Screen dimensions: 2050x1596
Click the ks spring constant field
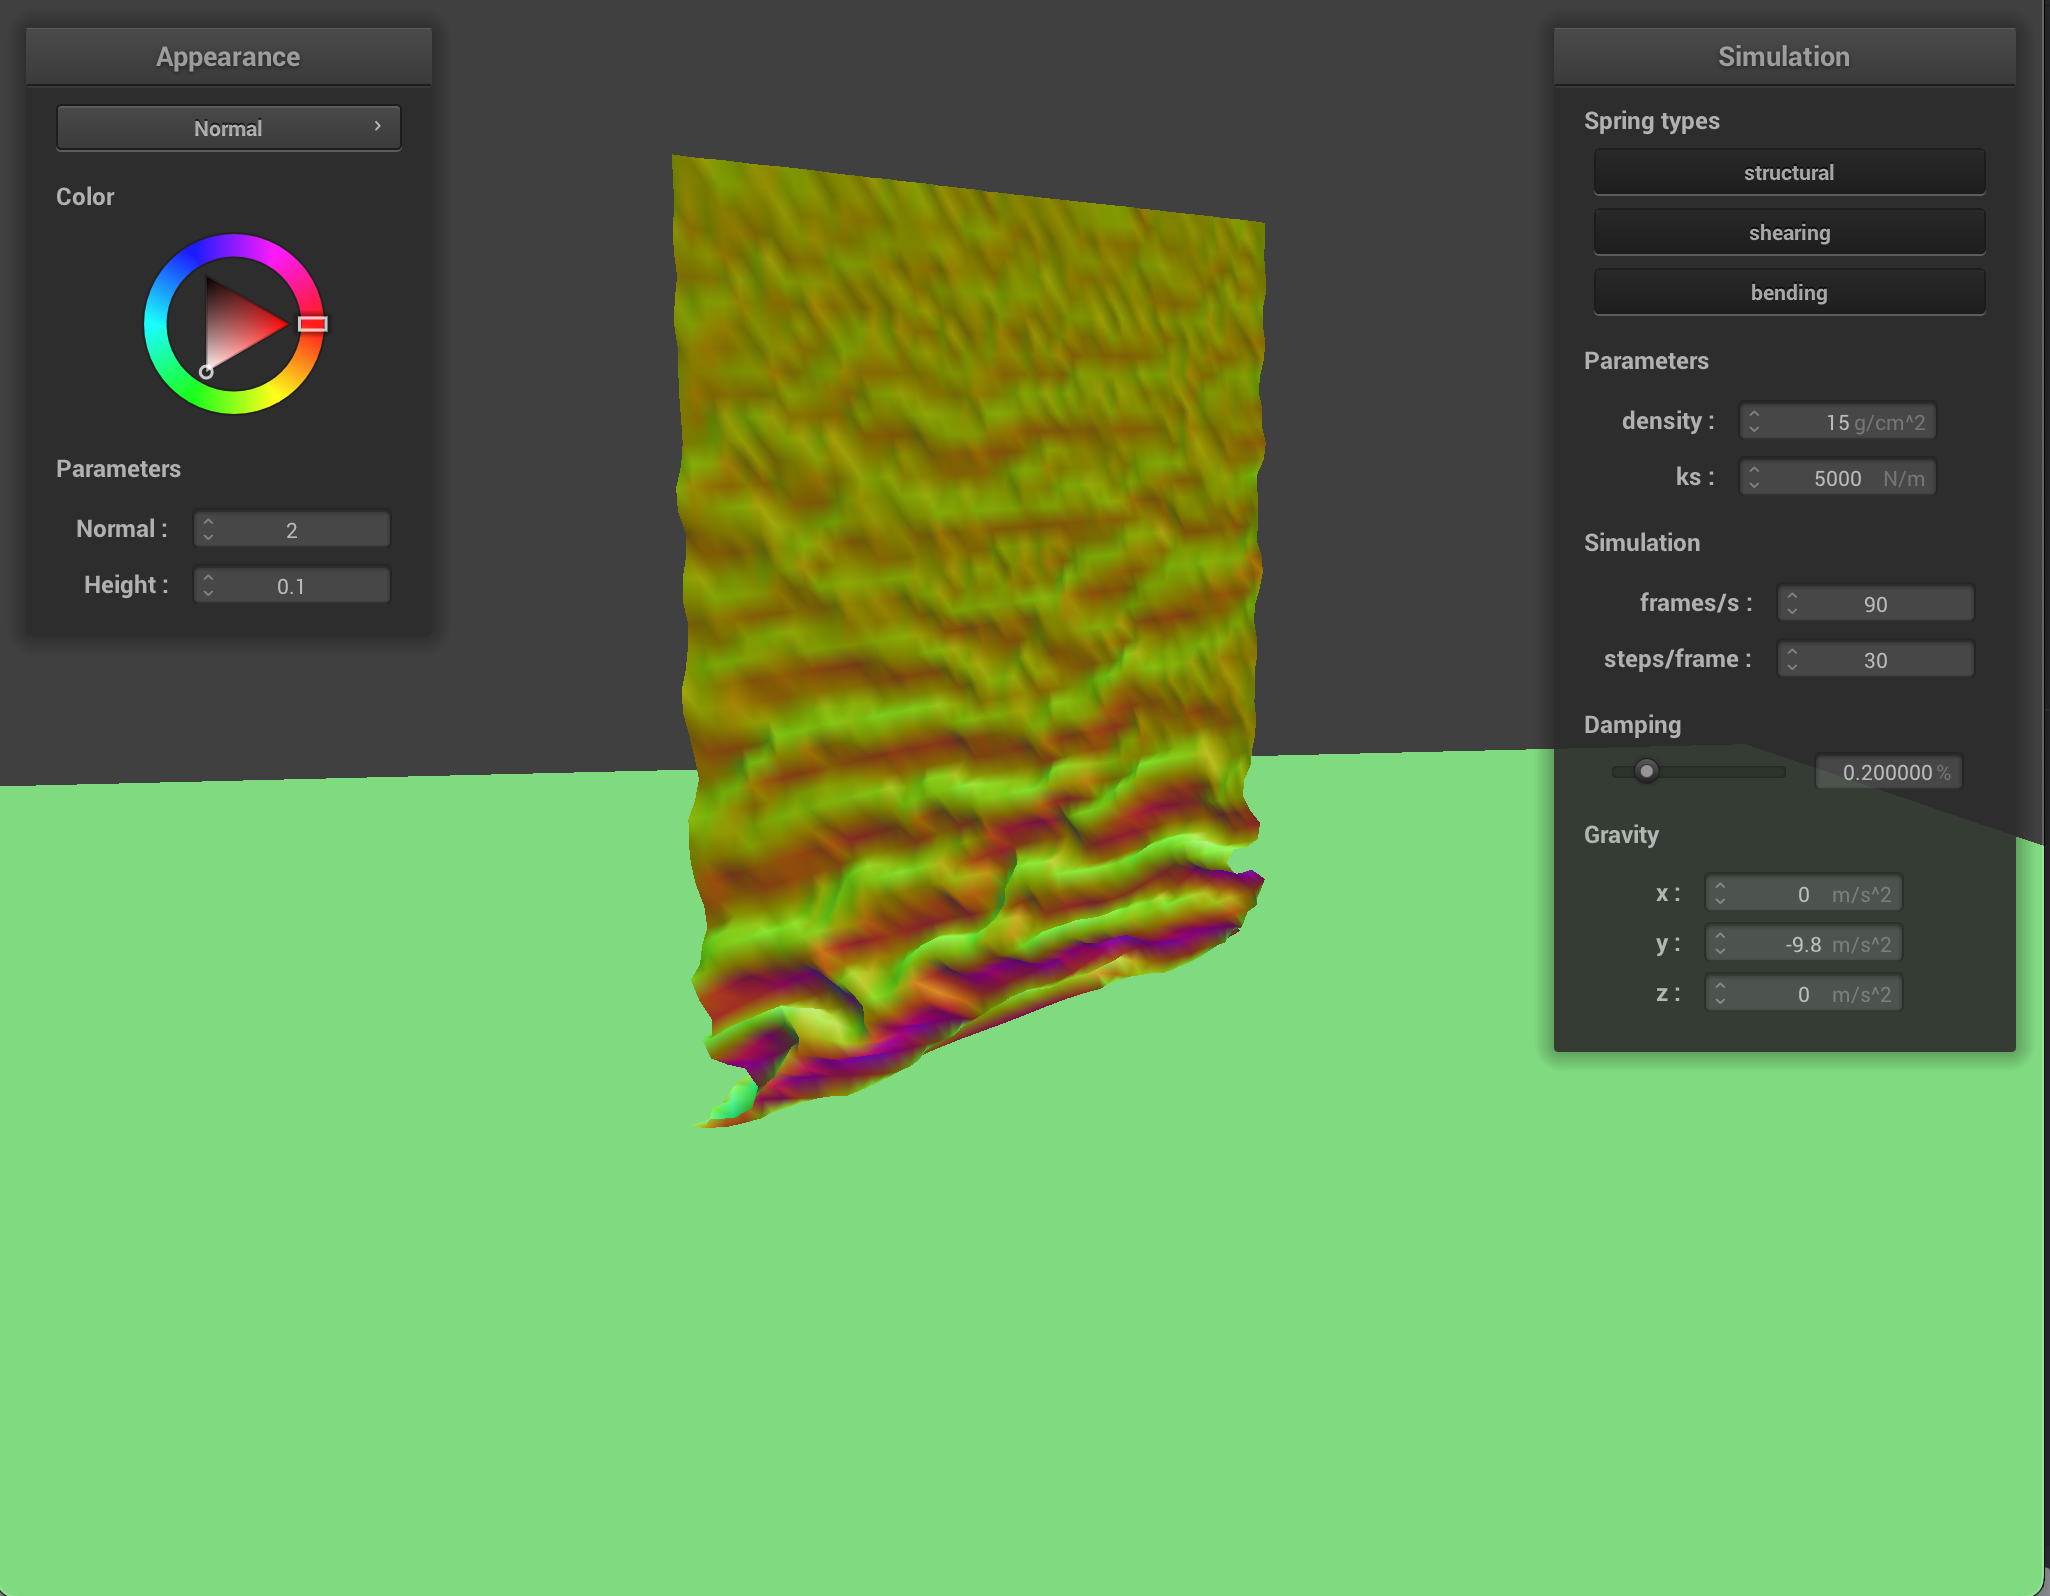tap(1838, 477)
